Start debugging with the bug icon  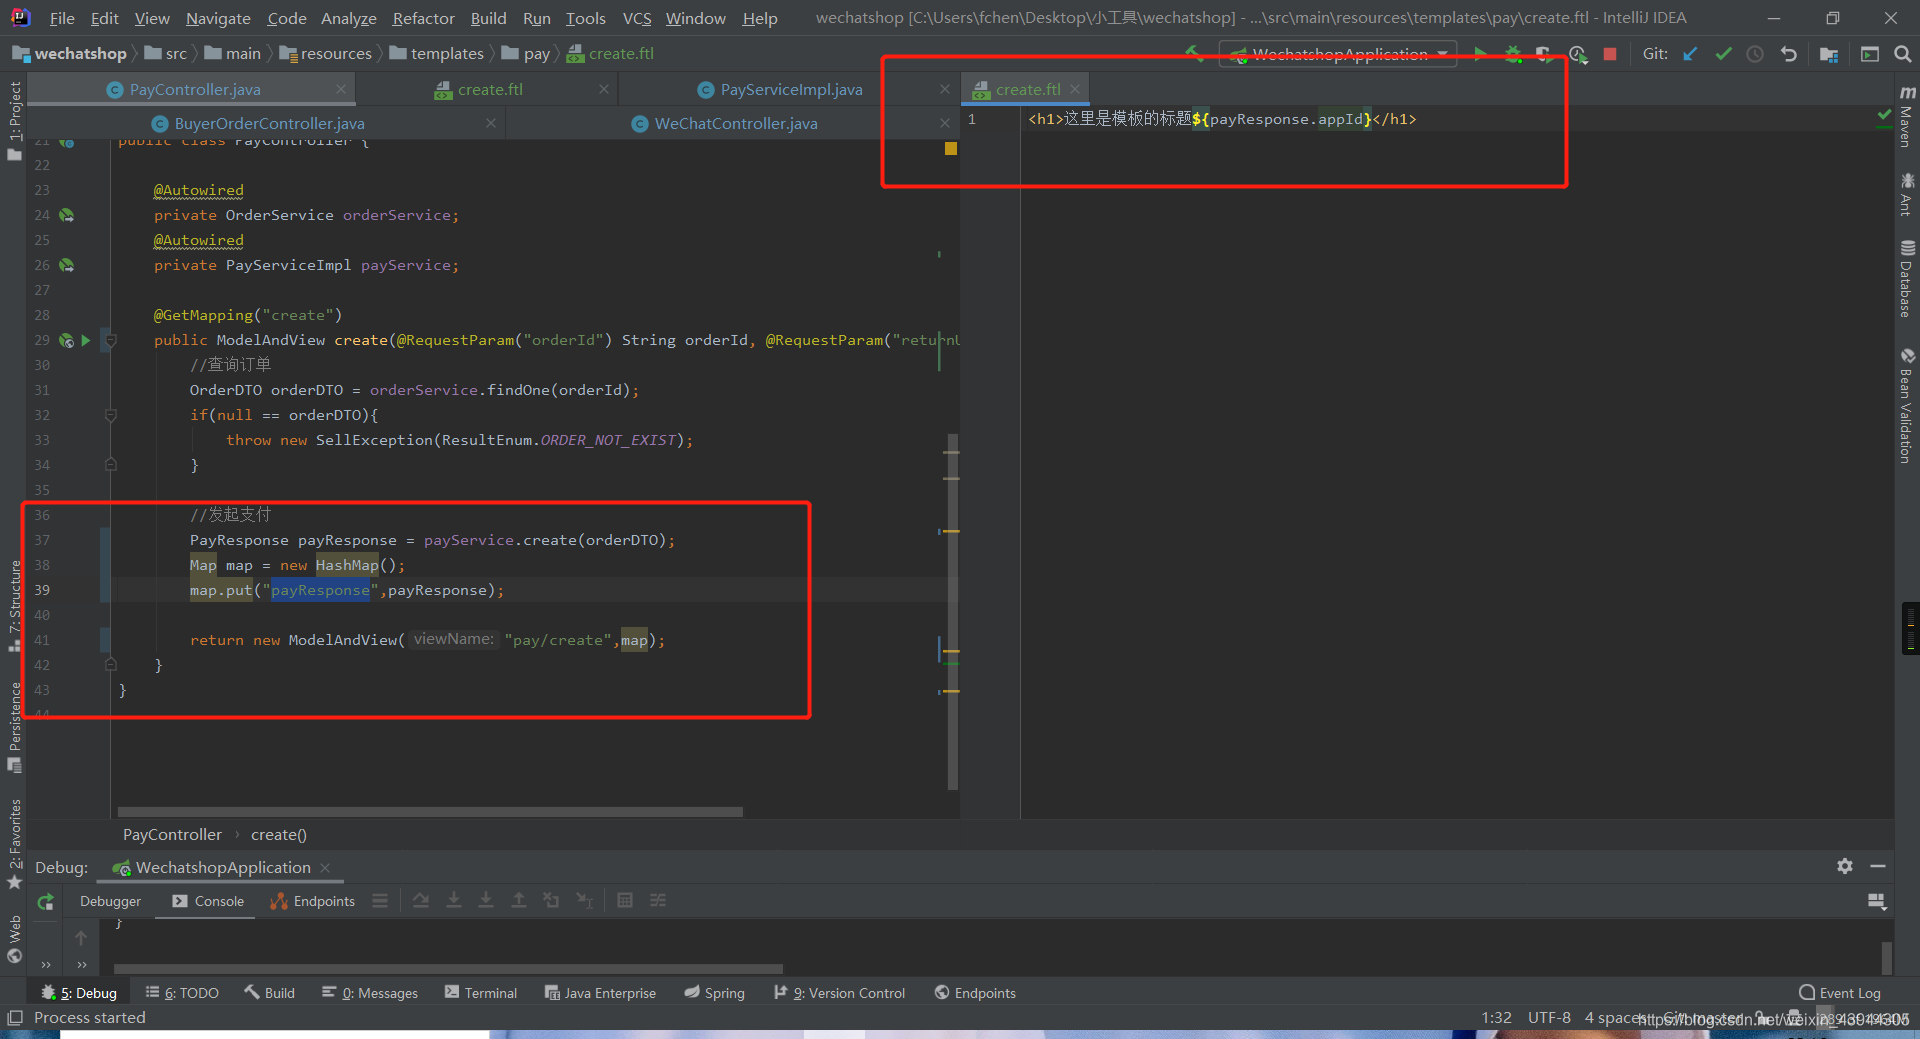pos(1513,54)
